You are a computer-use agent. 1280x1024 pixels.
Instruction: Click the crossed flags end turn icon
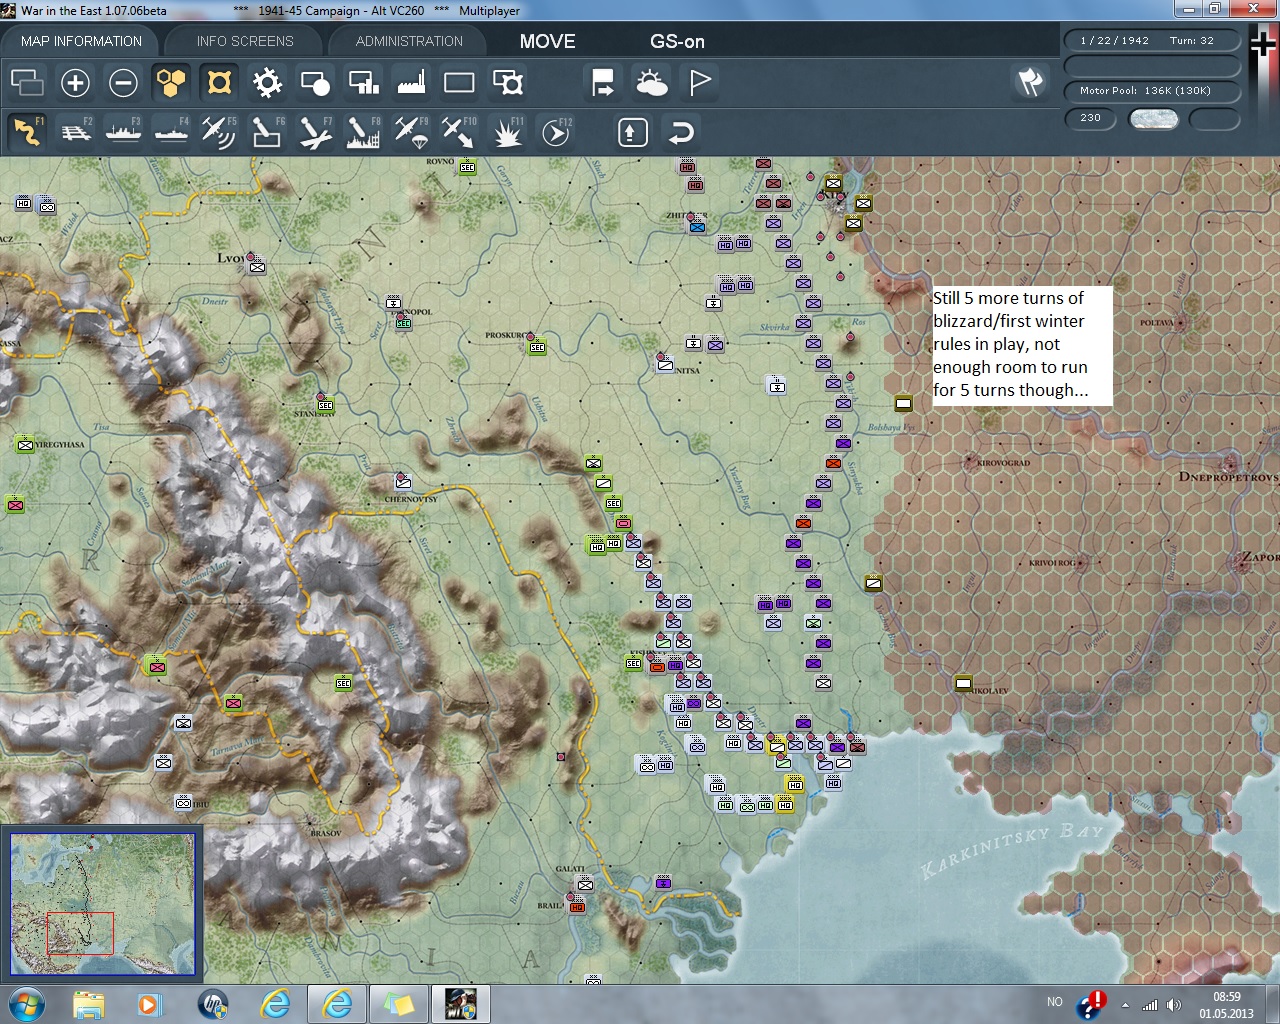(1030, 82)
